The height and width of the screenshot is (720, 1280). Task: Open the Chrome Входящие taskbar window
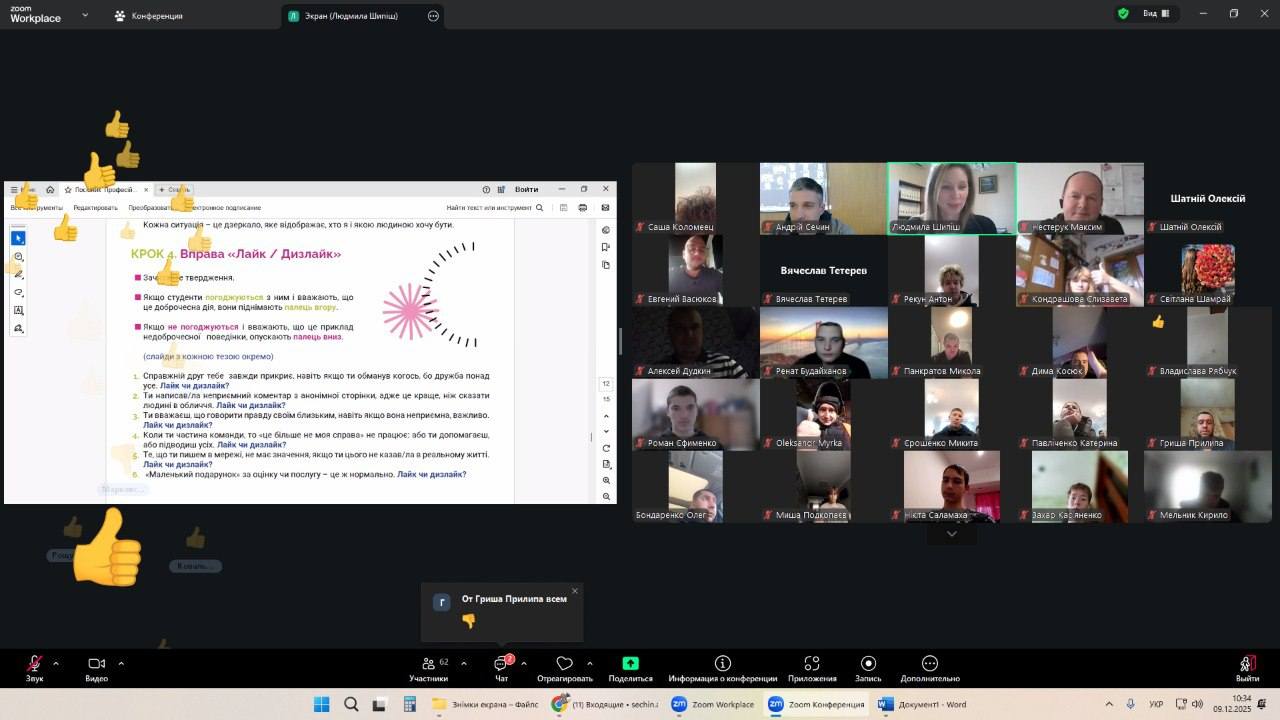(x=605, y=704)
